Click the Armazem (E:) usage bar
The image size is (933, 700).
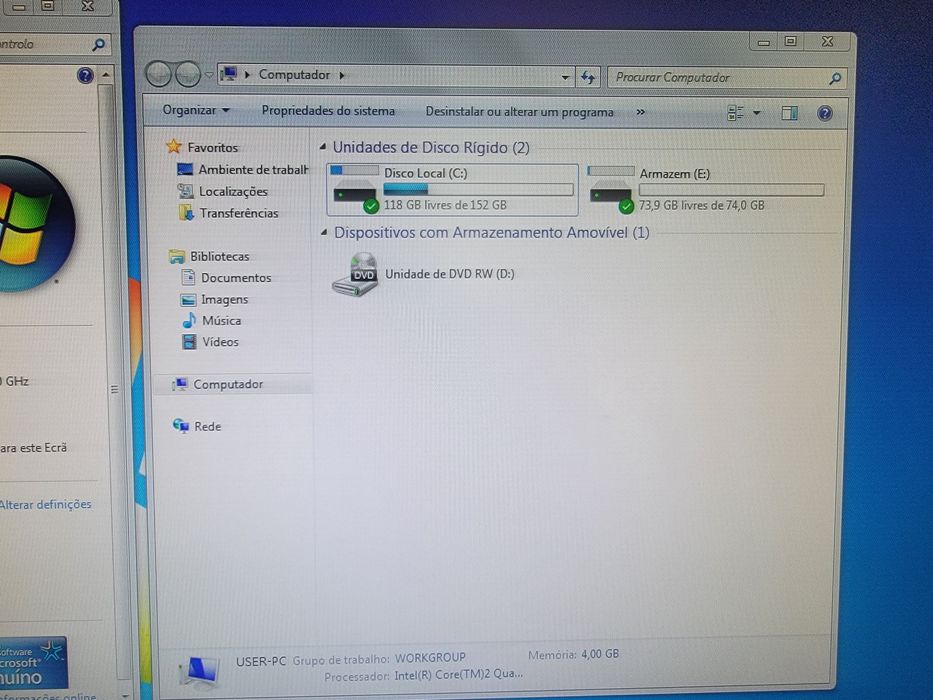[x=732, y=190]
